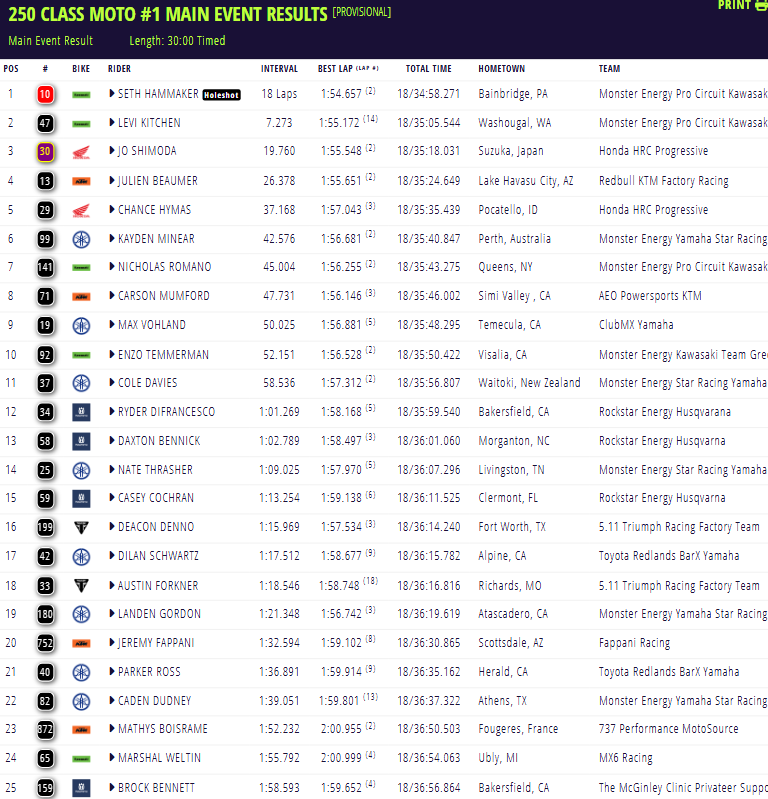Click interval value 1:32.594

coord(279,643)
